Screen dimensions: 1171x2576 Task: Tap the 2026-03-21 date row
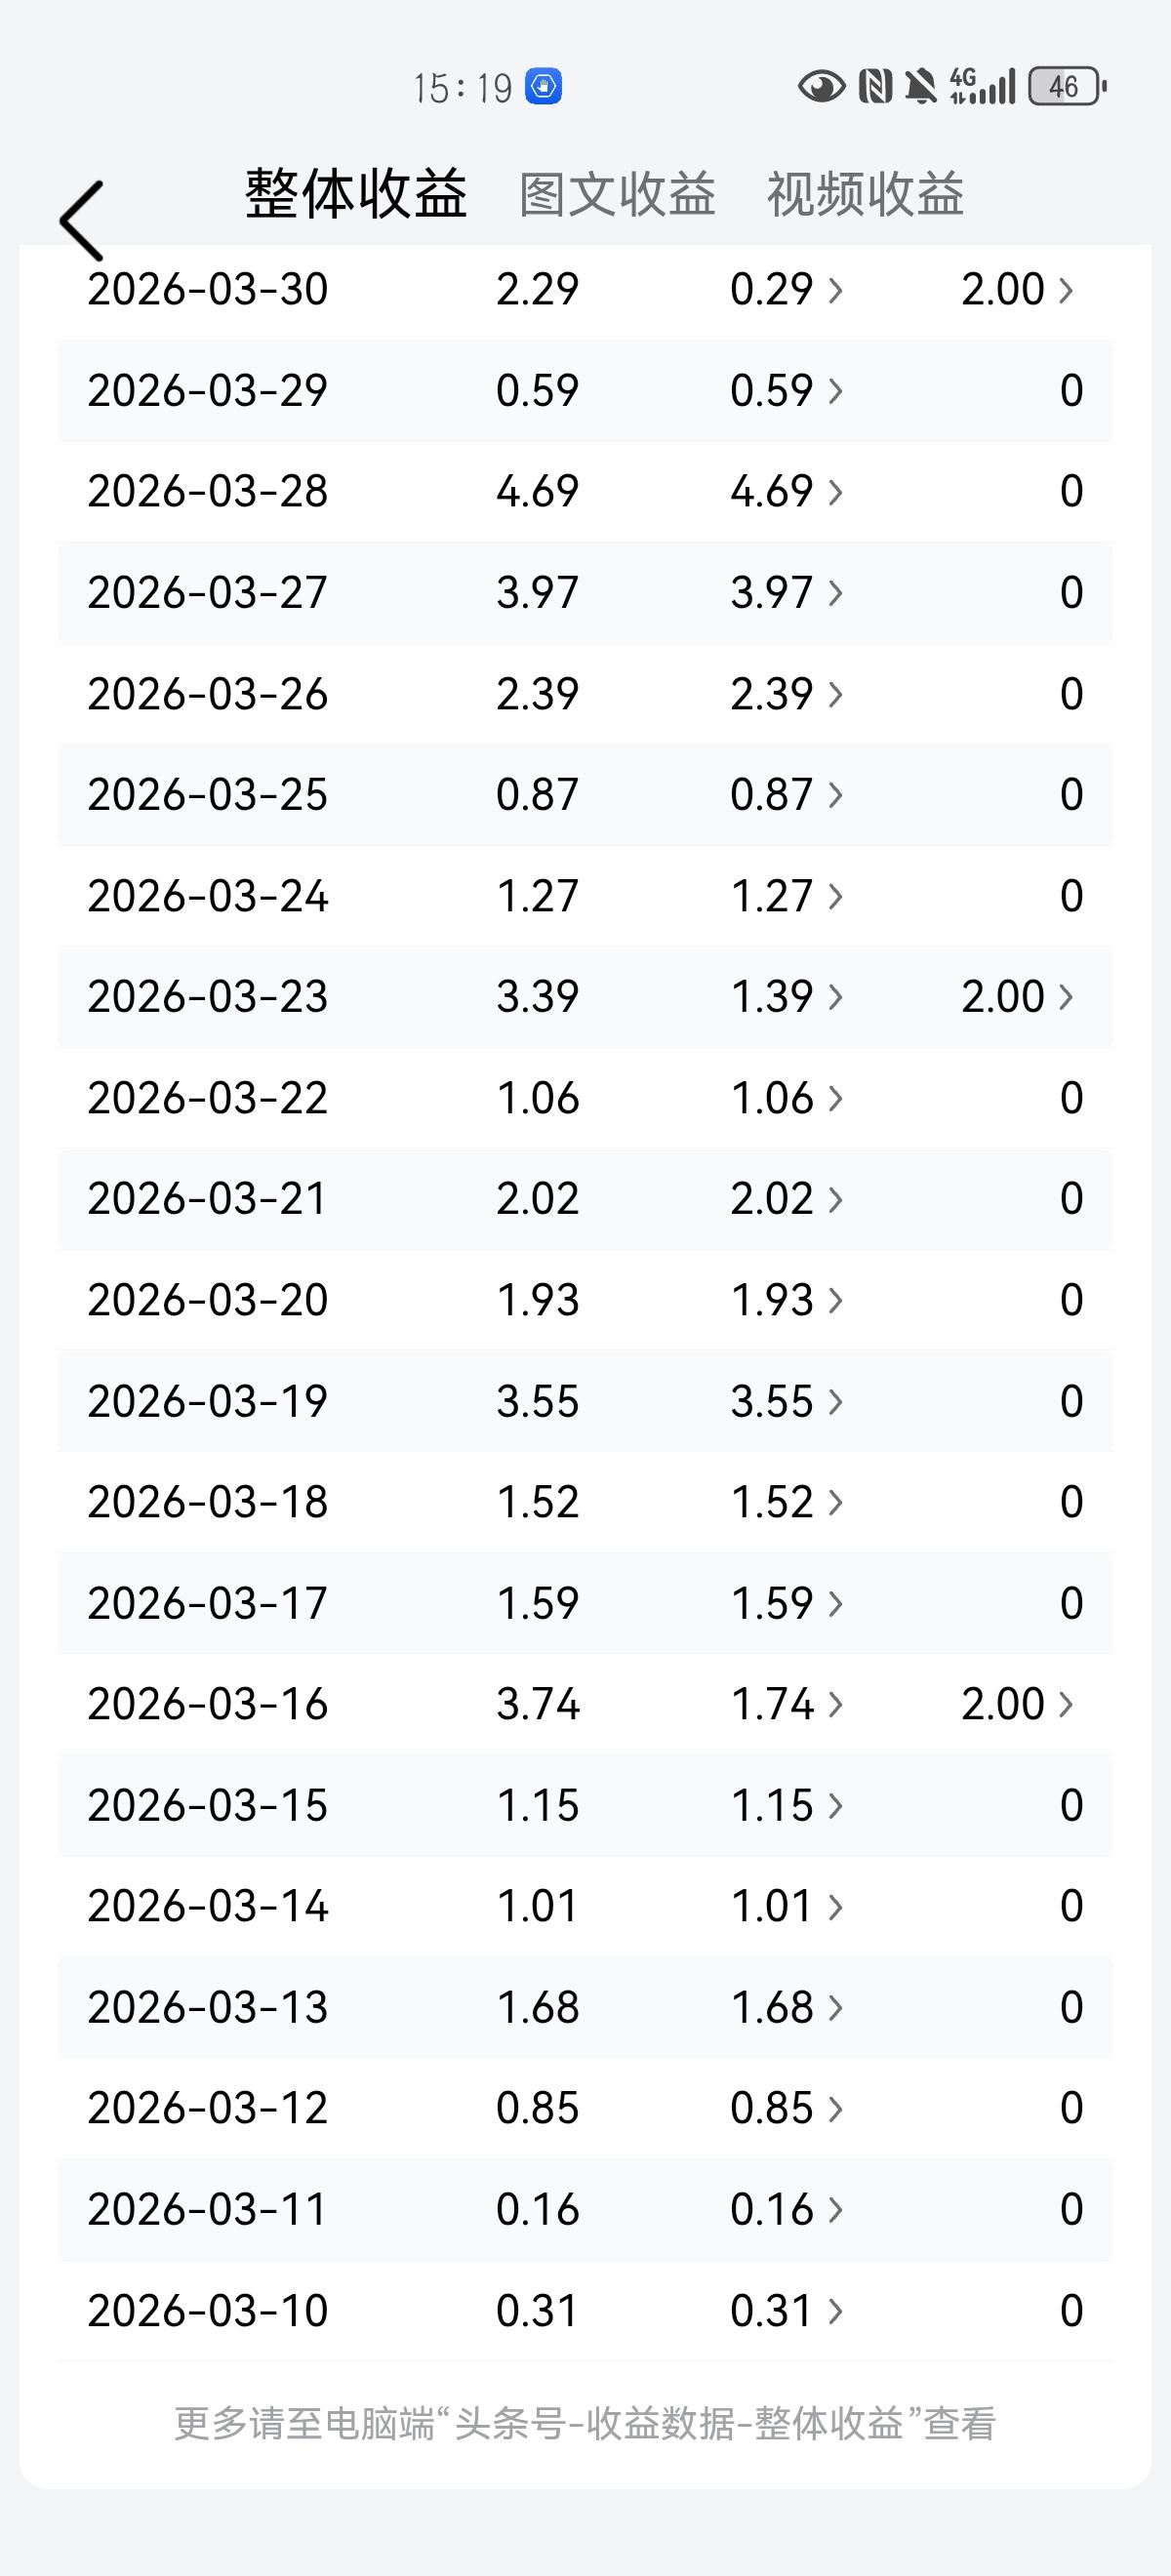585,1199
